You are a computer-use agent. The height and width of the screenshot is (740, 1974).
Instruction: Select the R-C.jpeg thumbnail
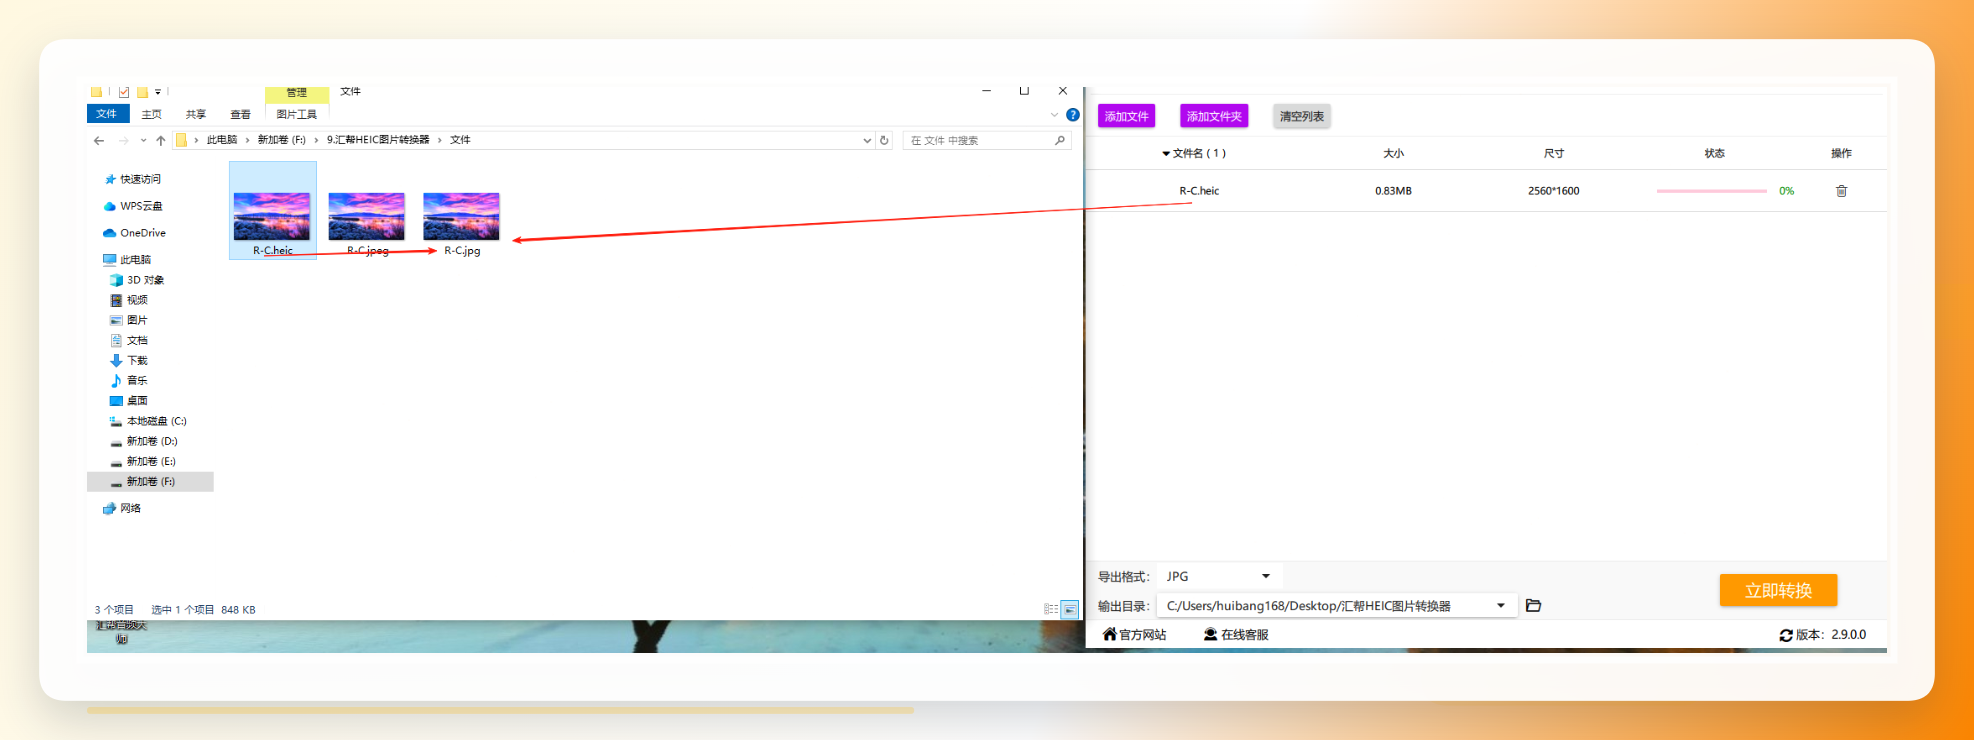367,216
